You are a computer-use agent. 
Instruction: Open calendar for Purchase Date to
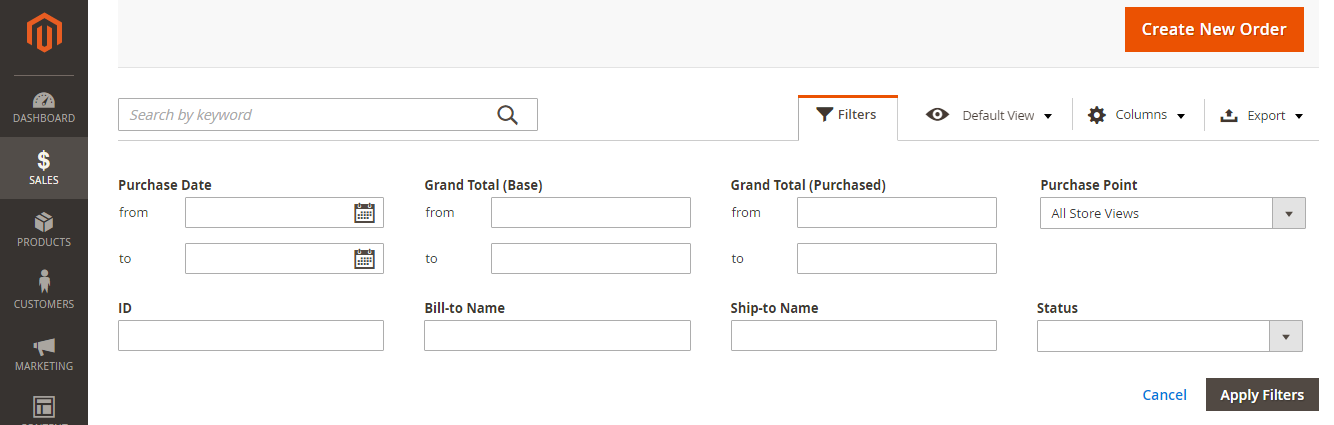tap(365, 258)
